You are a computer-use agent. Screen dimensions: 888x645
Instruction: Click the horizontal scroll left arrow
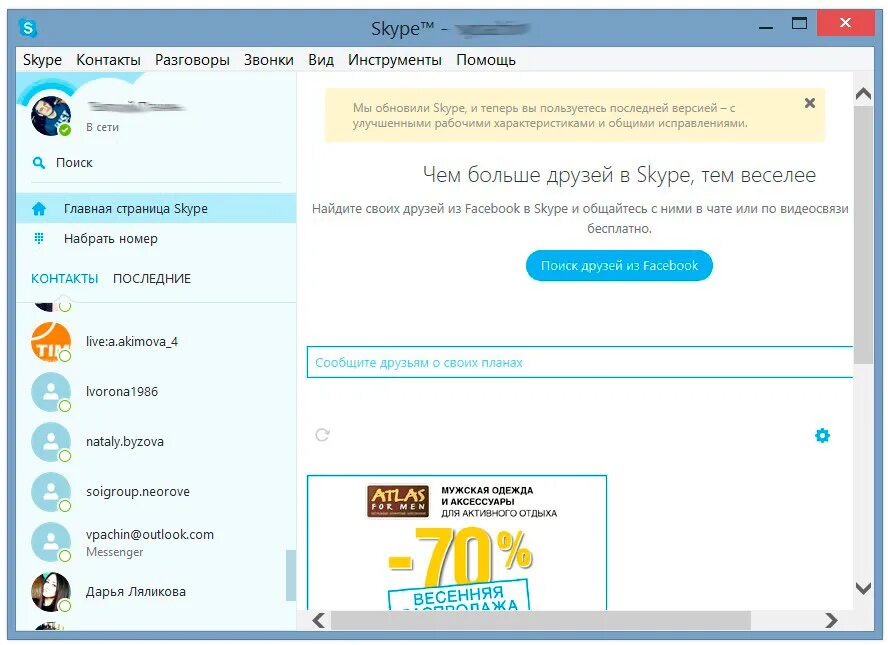pyautogui.click(x=319, y=621)
